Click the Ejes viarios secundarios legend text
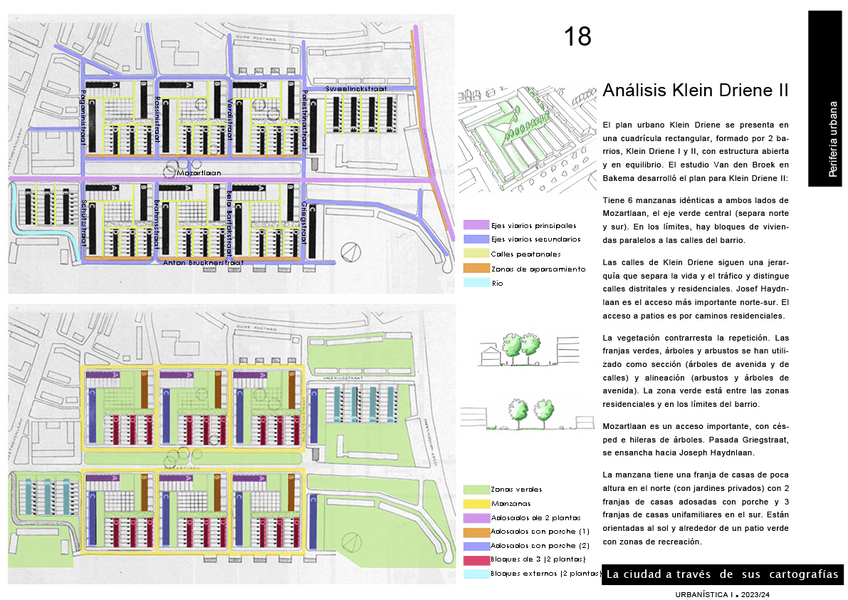This screenshot has width=848, height=600. point(536,239)
